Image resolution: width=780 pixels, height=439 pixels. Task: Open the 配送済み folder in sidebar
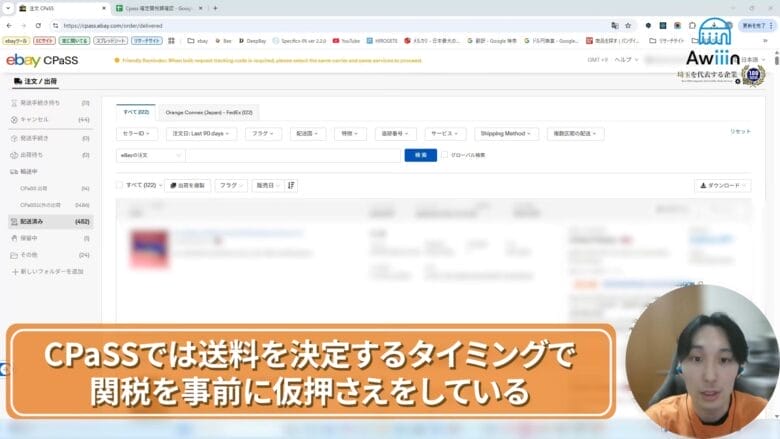[x=50, y=221]
